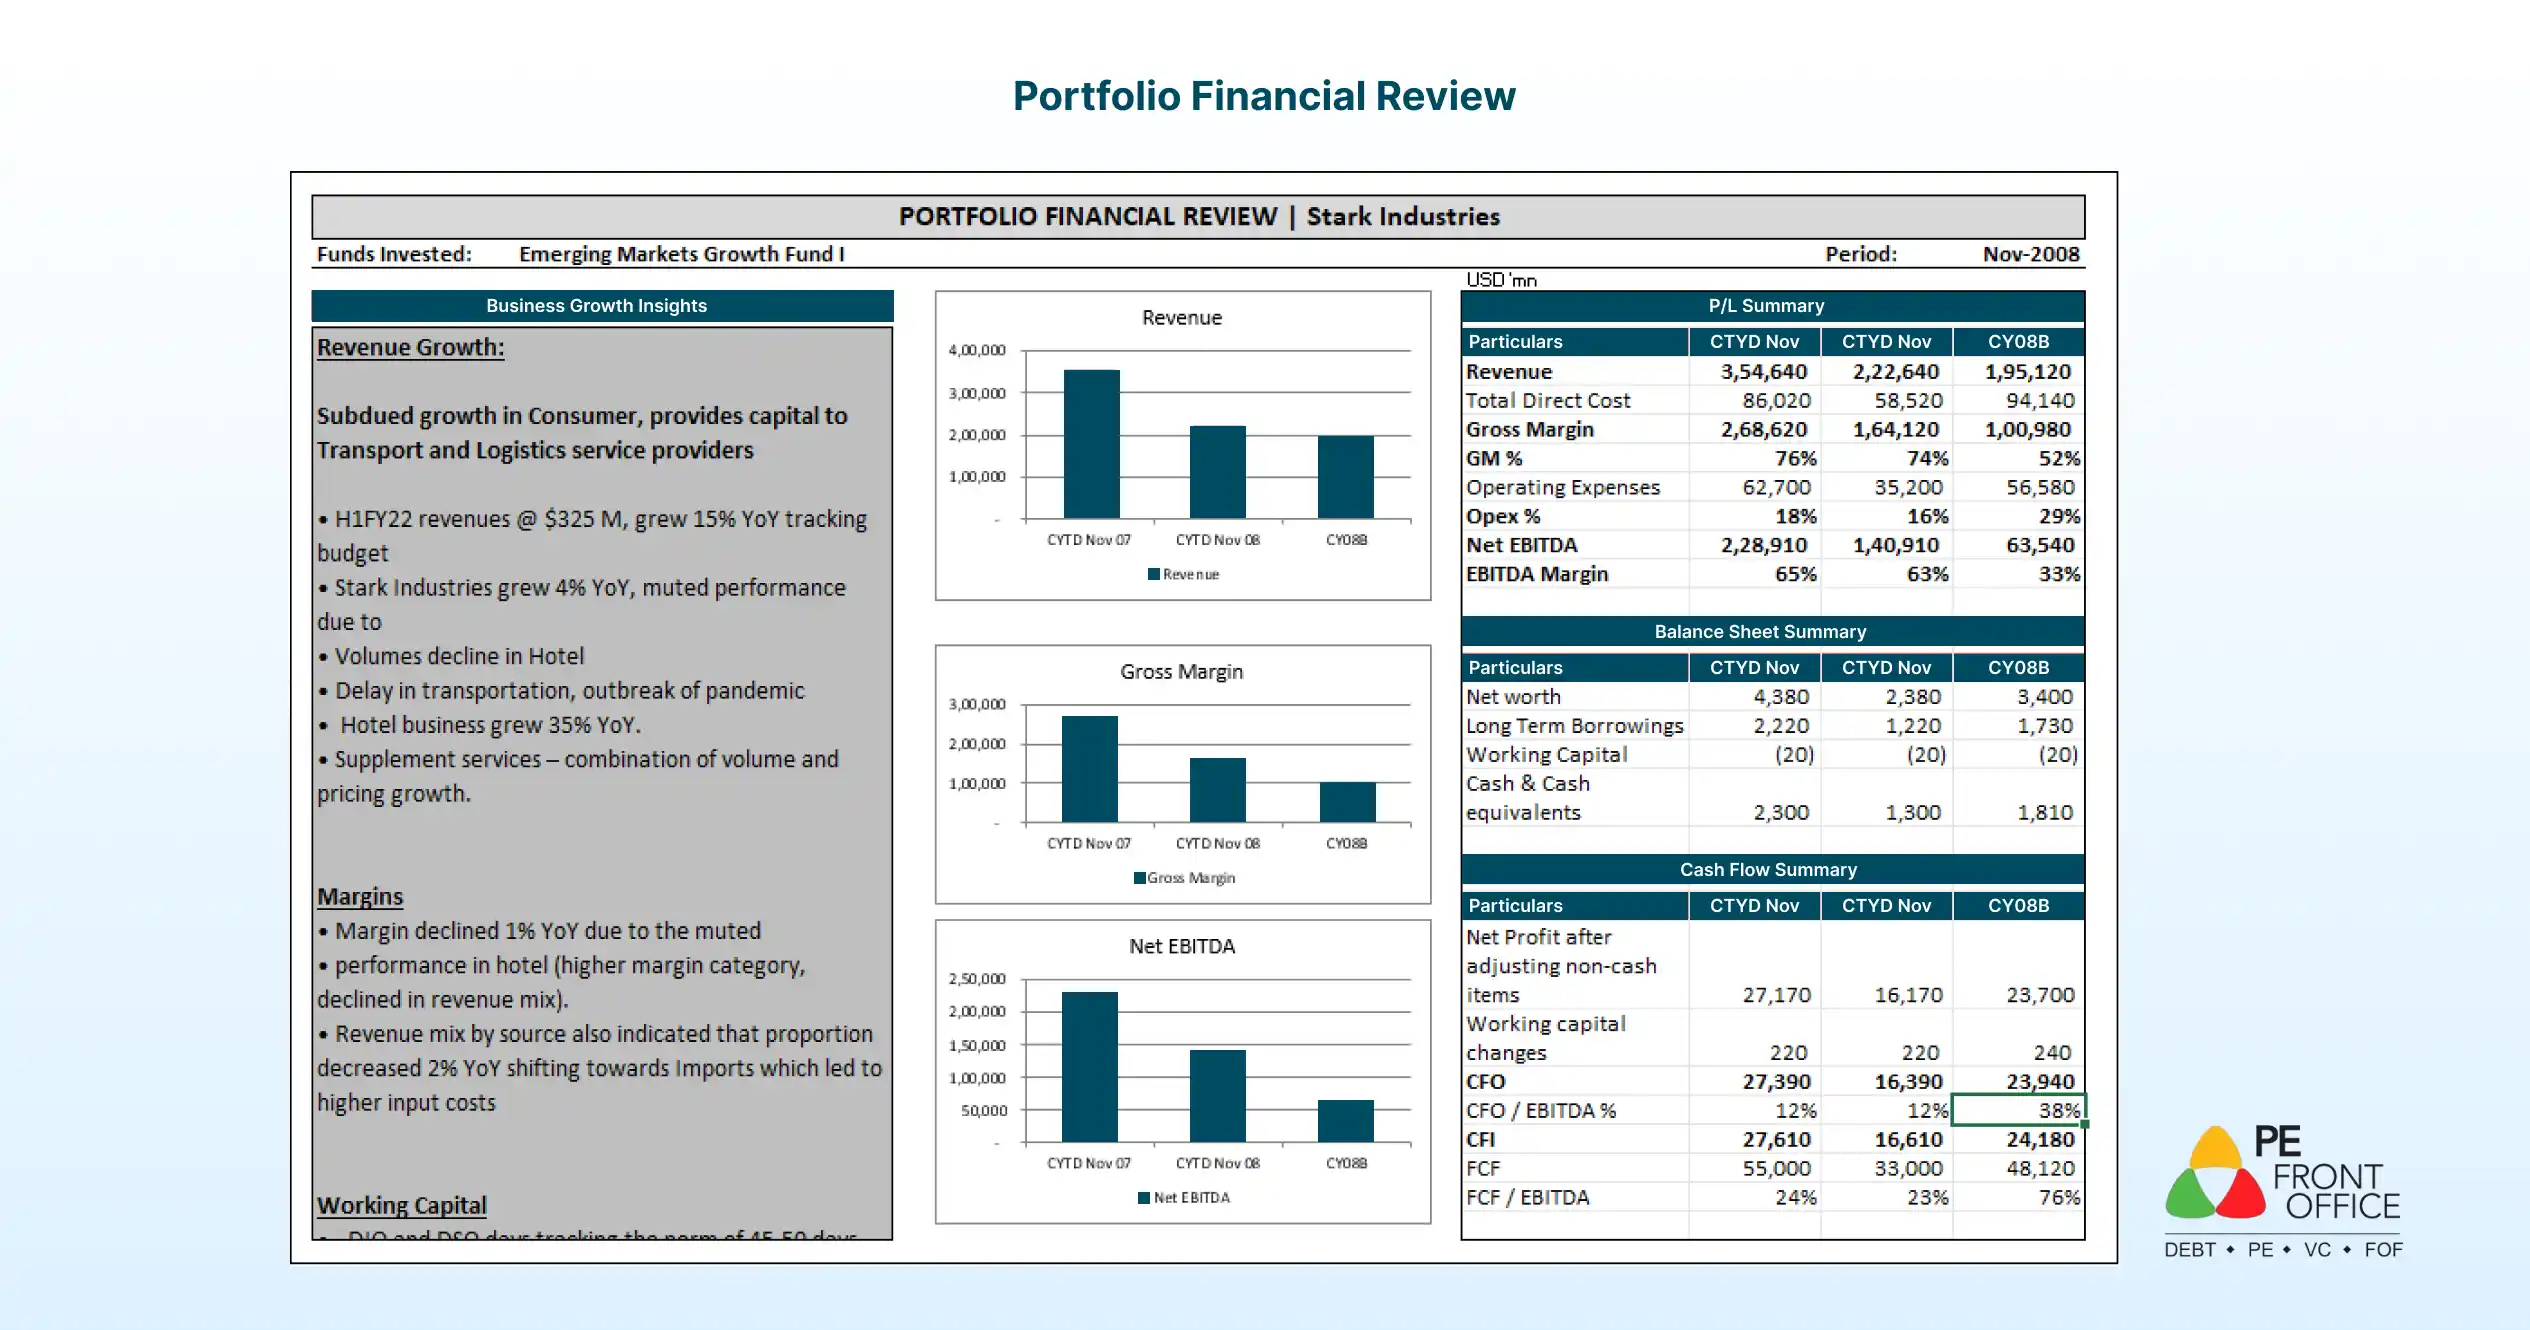Click the Revenue value 1,95,120
This screenshot has width=2530, height=1330.
(2028, 372)
